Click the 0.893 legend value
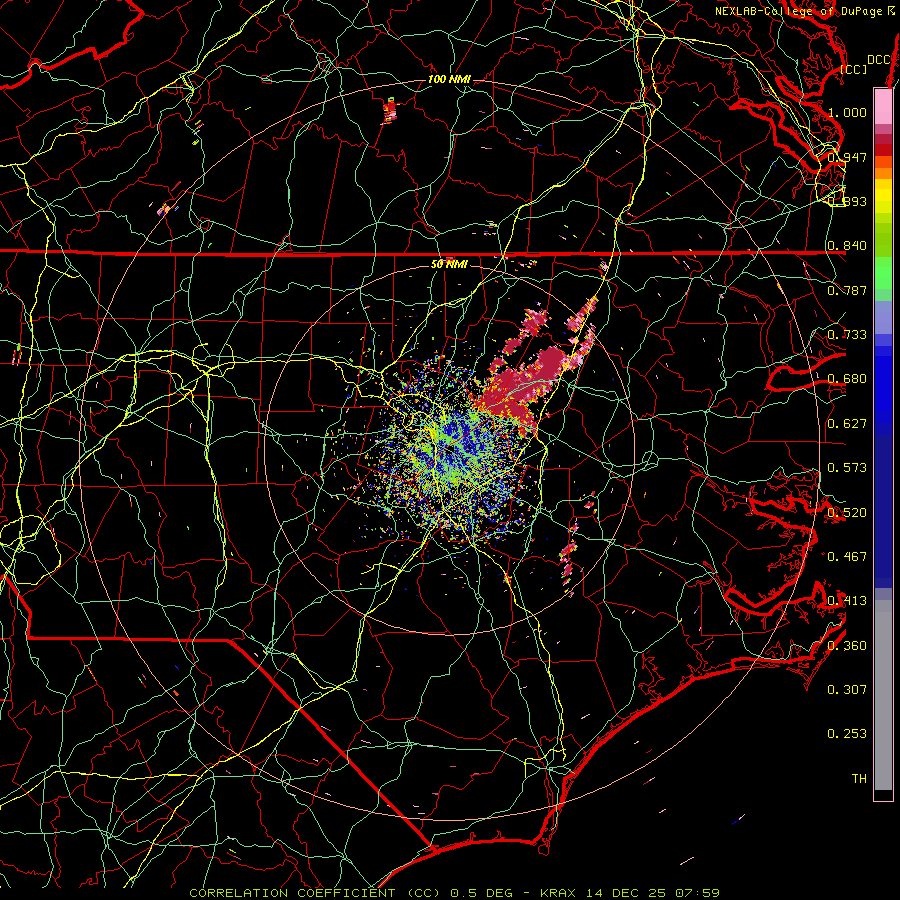Image resolution: width=900 pixels, height=900 pixels. [847, 201]
